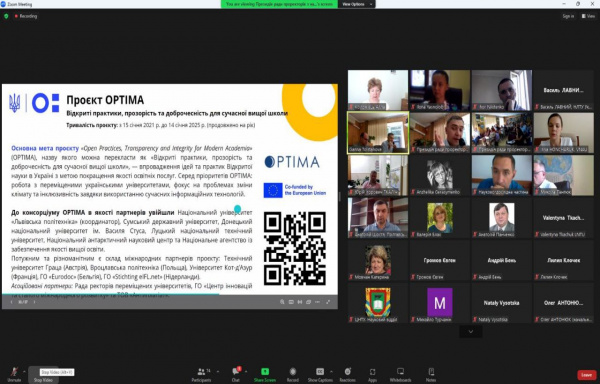The width and height of the screenshot is (600, 384).
Task: Open the Reactions menu
Action: tap(347, 374)
